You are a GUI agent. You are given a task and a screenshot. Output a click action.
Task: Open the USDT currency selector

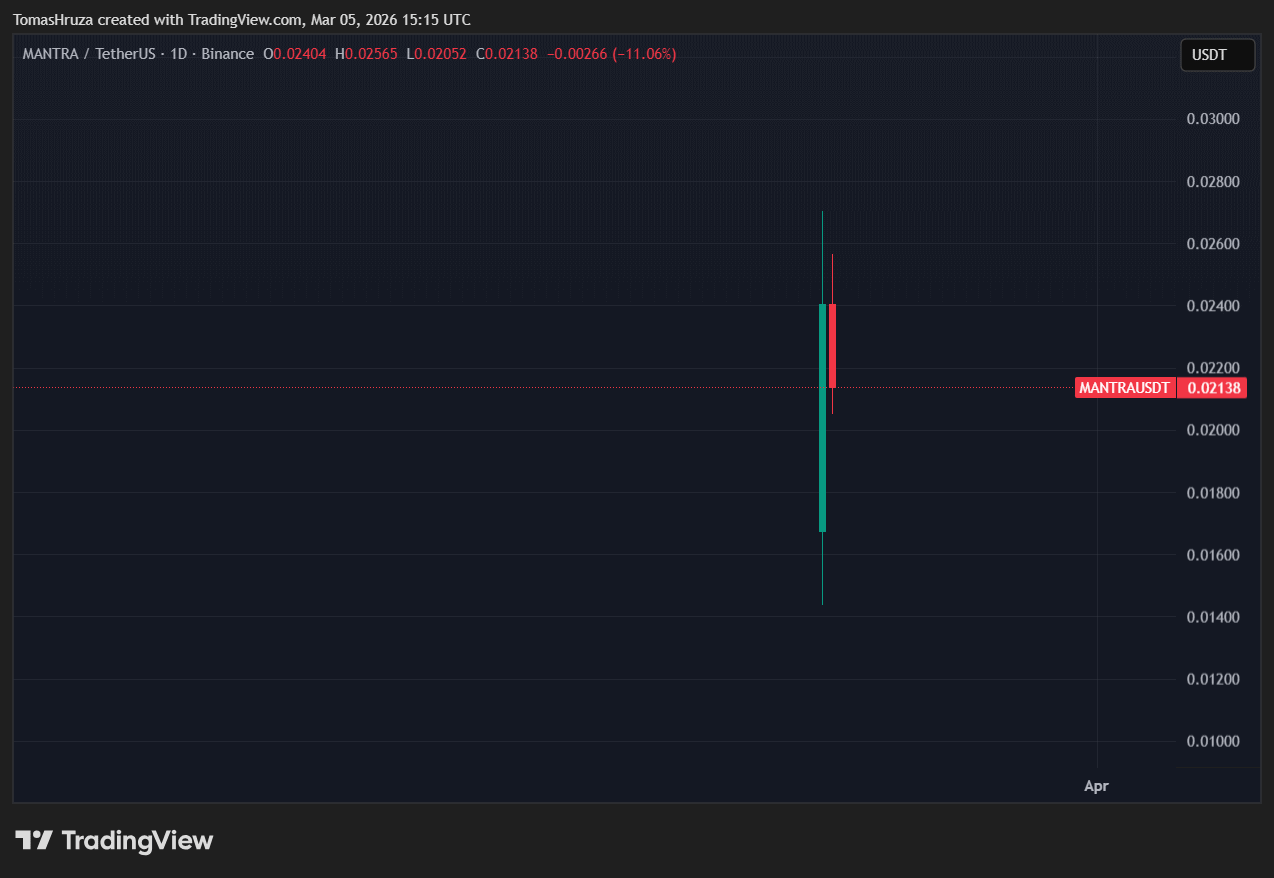[1216, 55]
